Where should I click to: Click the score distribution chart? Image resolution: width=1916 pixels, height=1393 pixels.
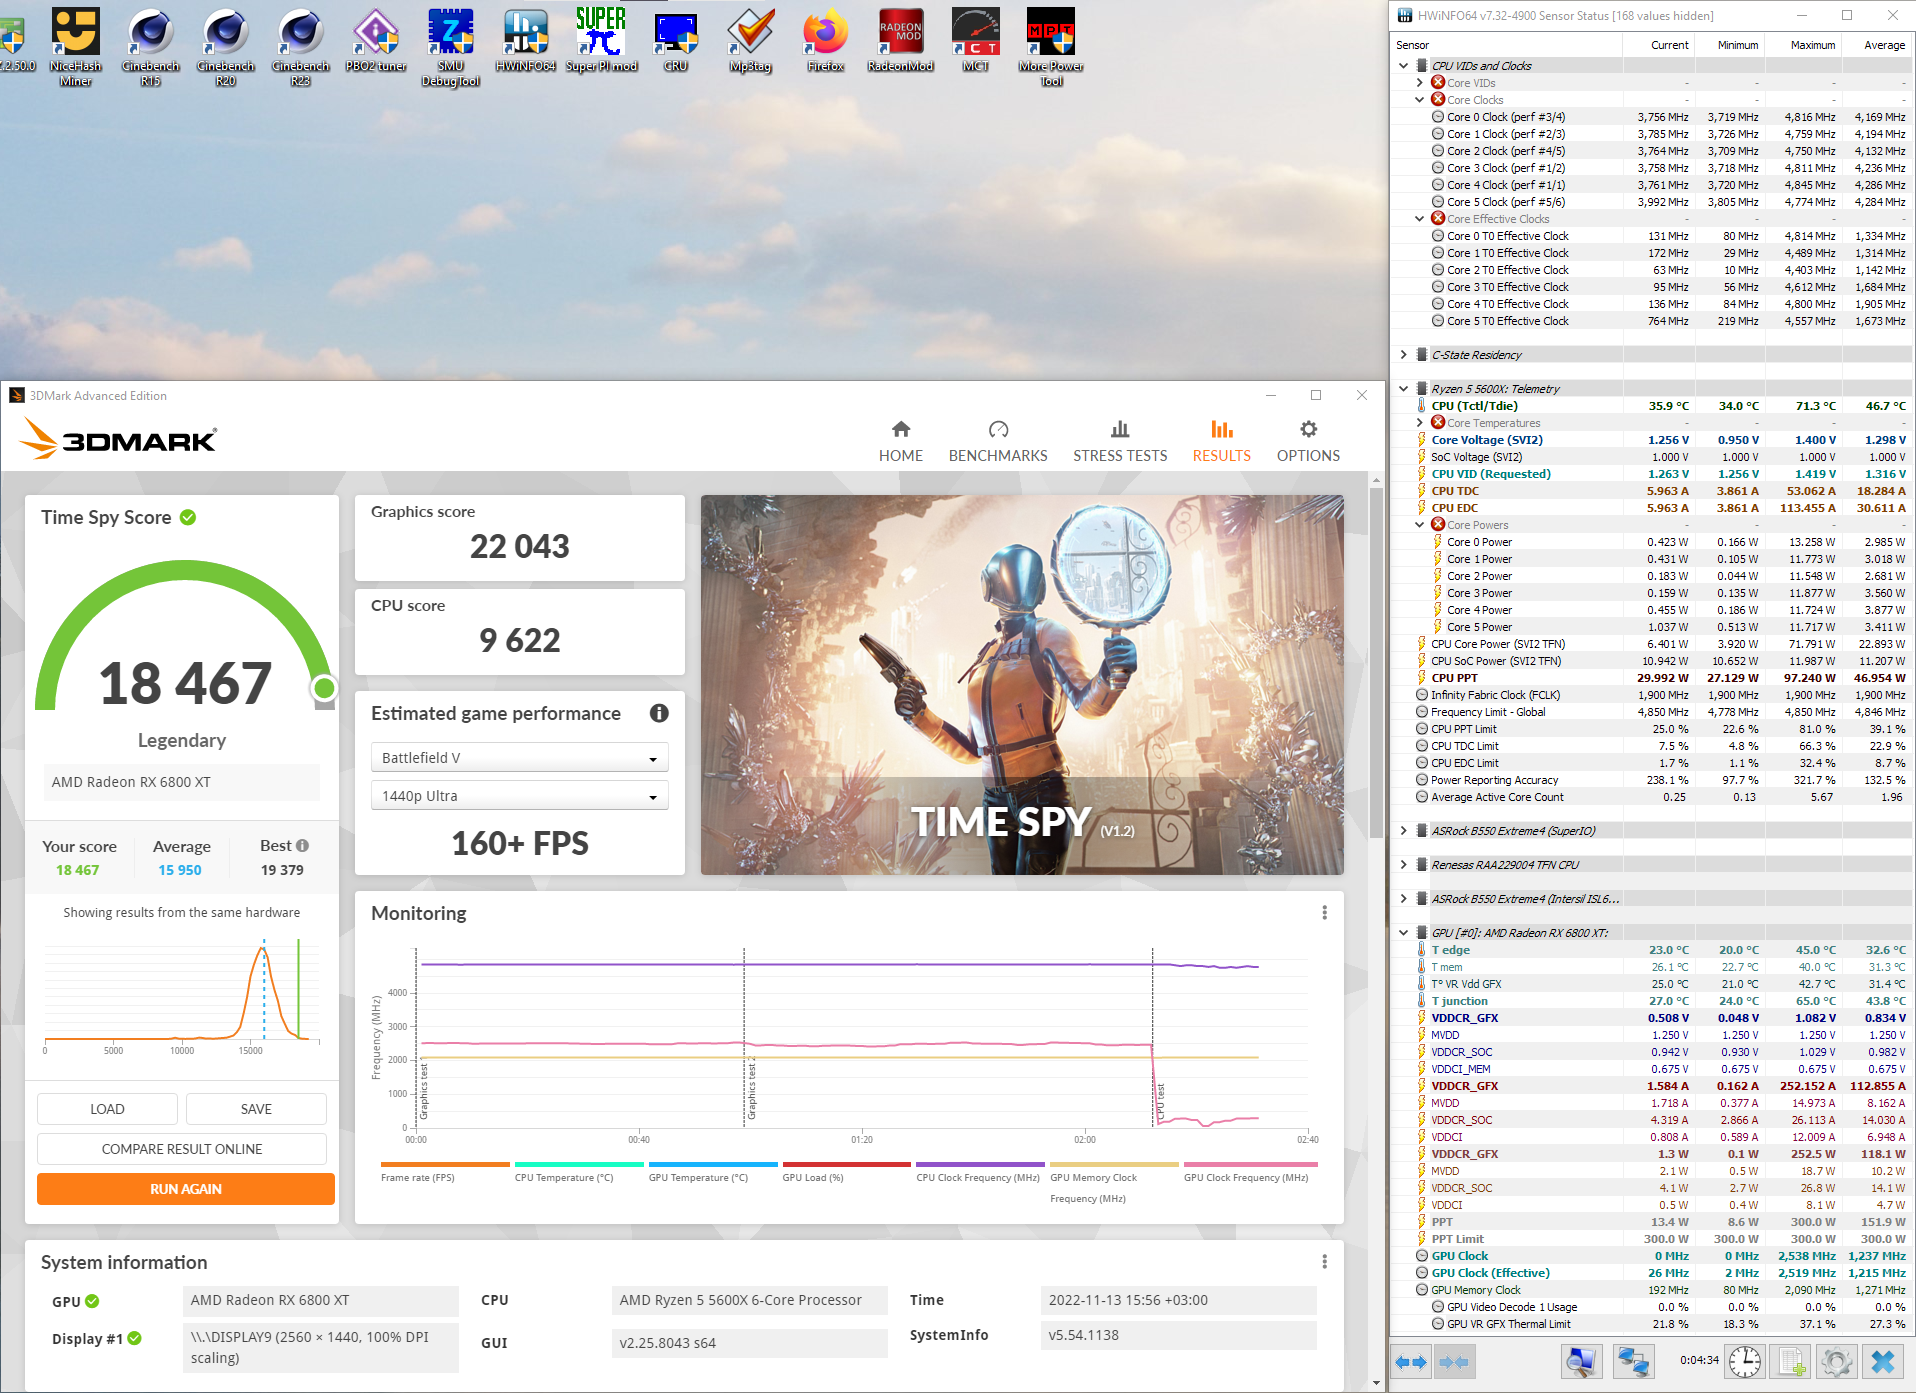pyautogui.click(x=182, y=996)
